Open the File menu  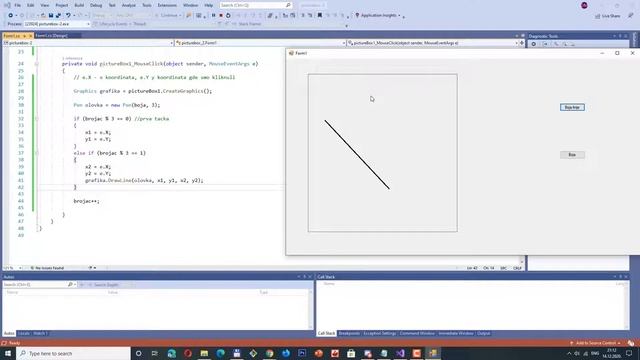(x=17, y=5)
